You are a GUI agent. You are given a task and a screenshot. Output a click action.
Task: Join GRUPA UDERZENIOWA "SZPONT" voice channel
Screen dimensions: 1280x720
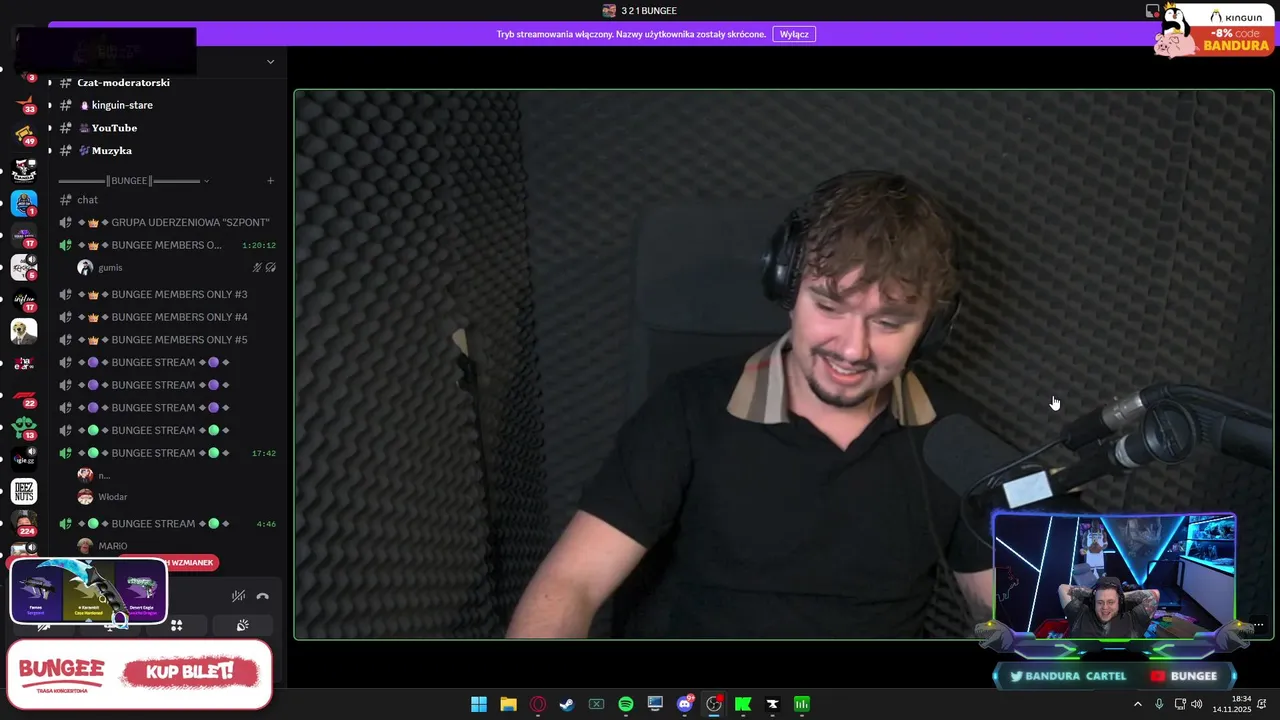166,222
